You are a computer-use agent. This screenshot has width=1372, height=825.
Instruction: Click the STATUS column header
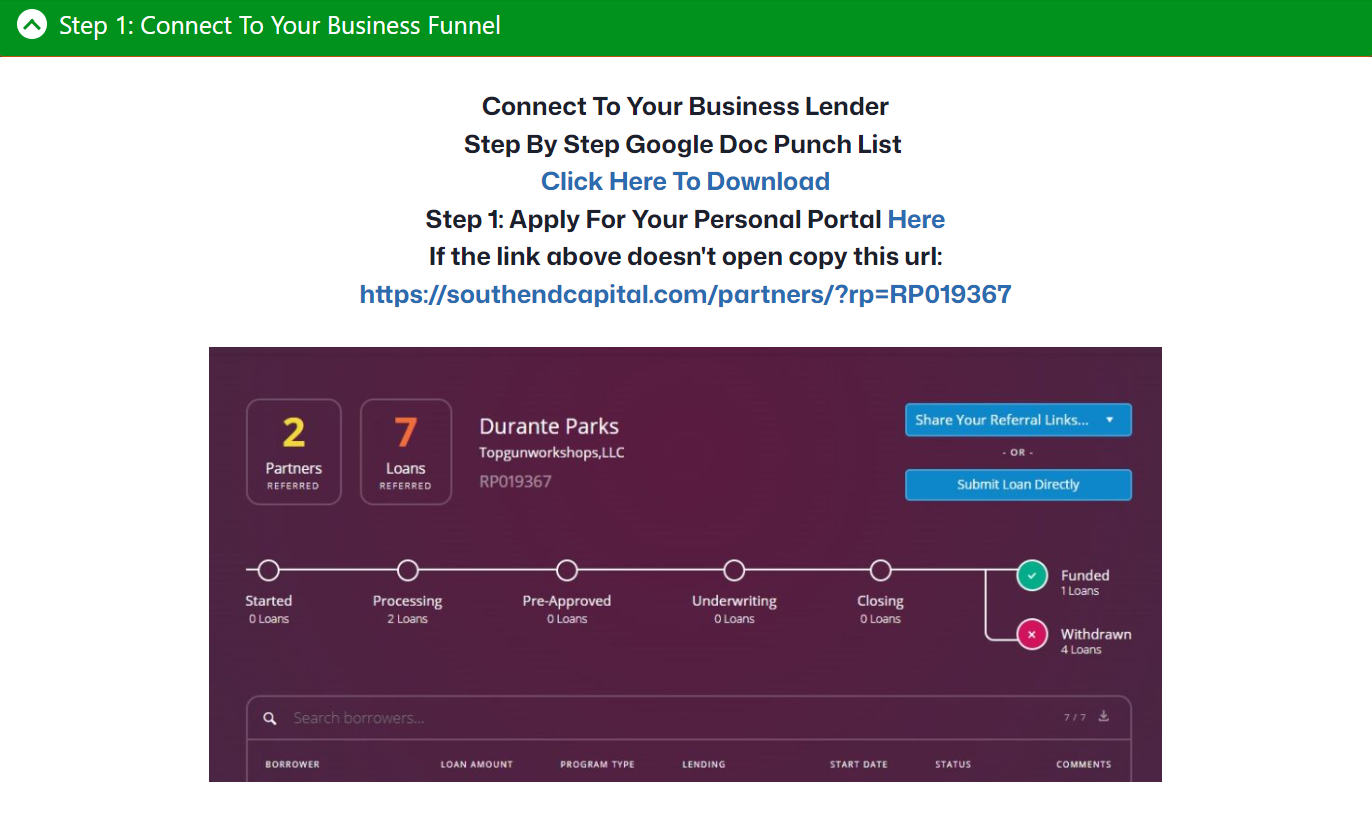[953, 764]
